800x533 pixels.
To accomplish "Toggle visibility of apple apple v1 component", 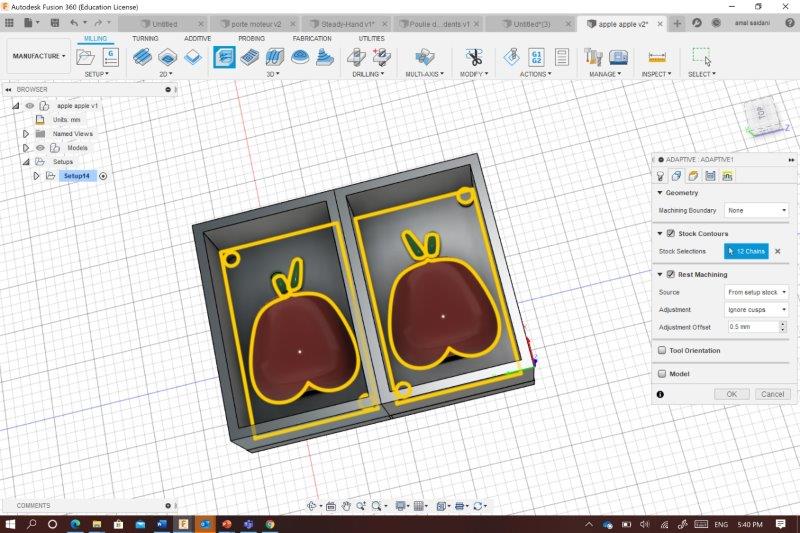I will 30,106.
